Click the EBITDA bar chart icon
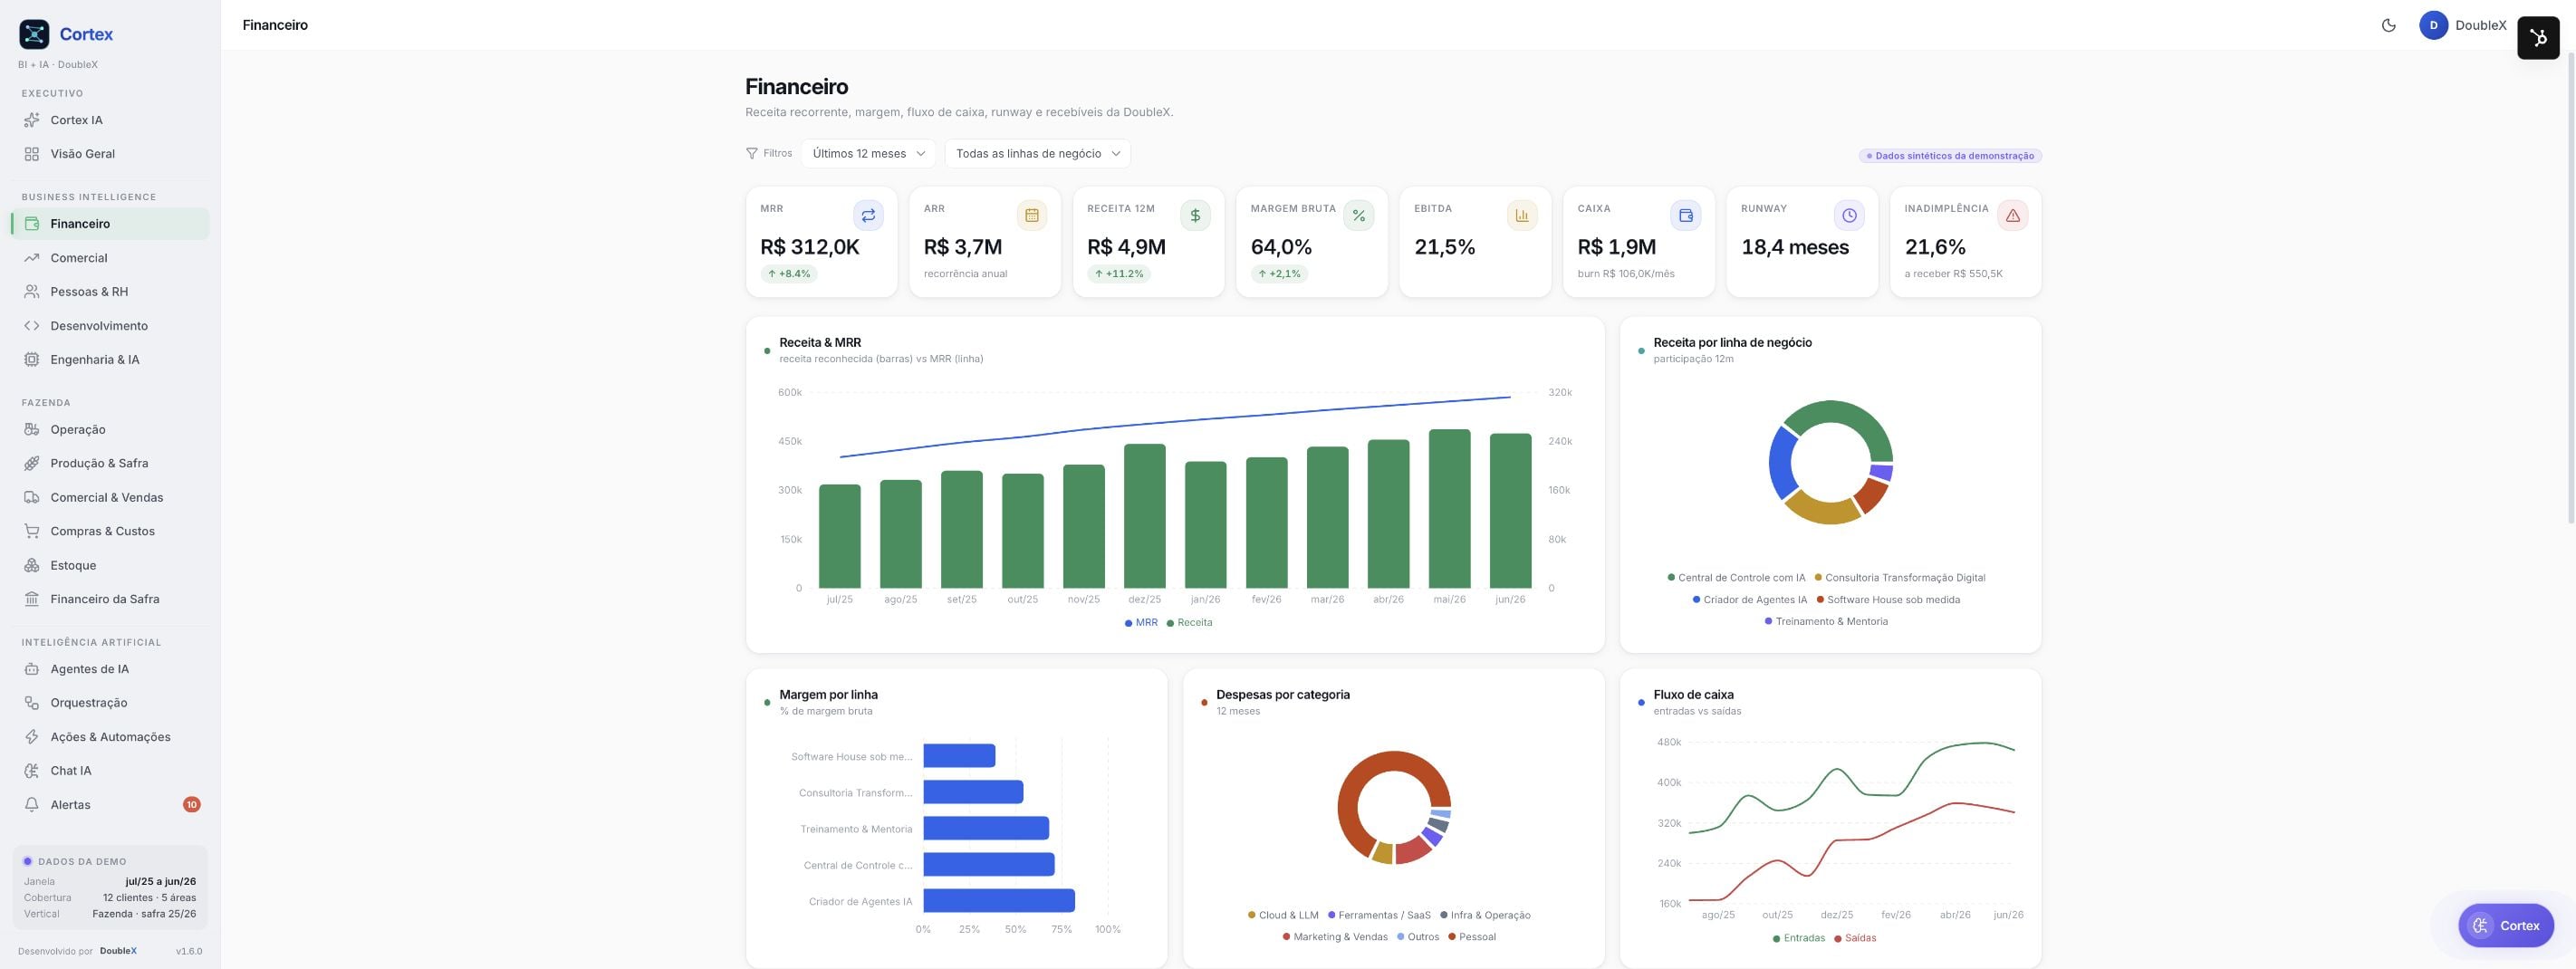 [x=1521, y=215]
